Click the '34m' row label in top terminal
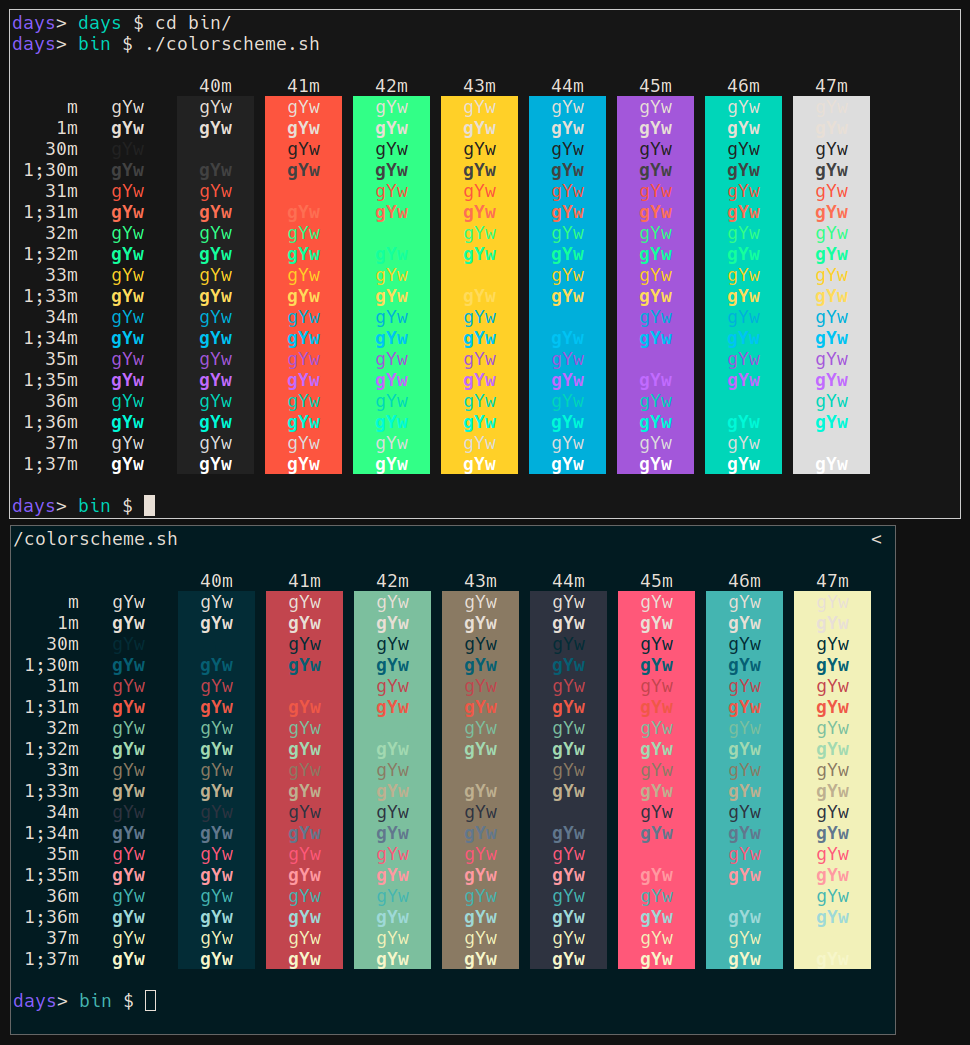The height and width of the screenshot is (1045, 970). [x=62, y=317]
